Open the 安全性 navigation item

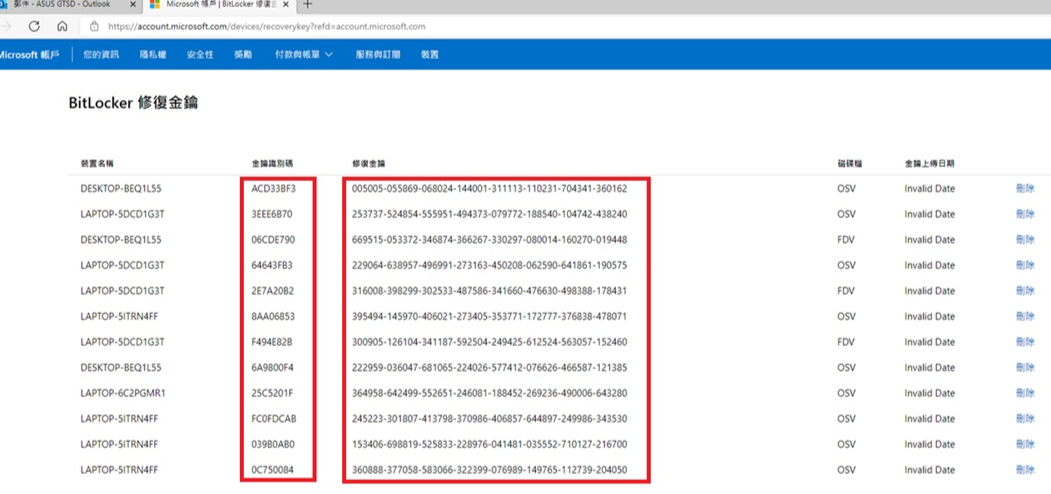point(200,55)
